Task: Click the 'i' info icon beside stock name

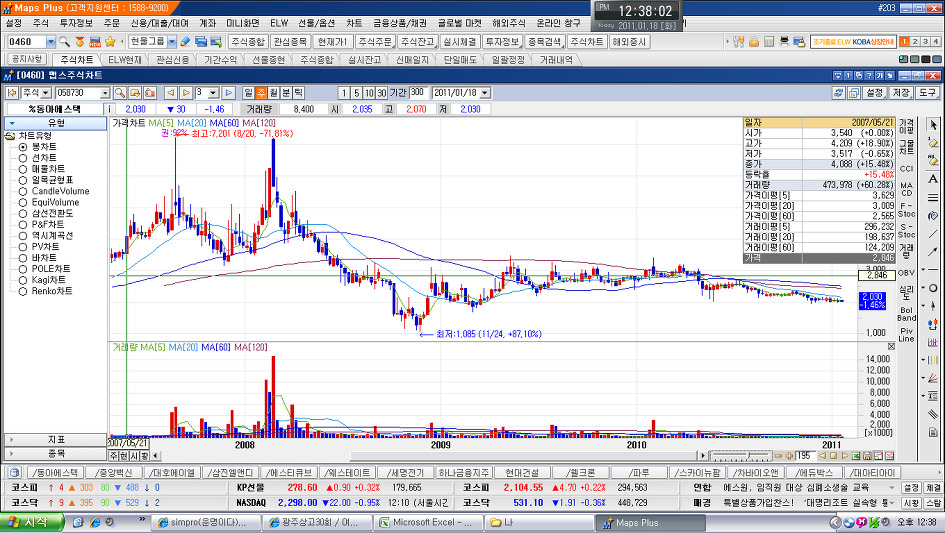Action: coord(110,108)
